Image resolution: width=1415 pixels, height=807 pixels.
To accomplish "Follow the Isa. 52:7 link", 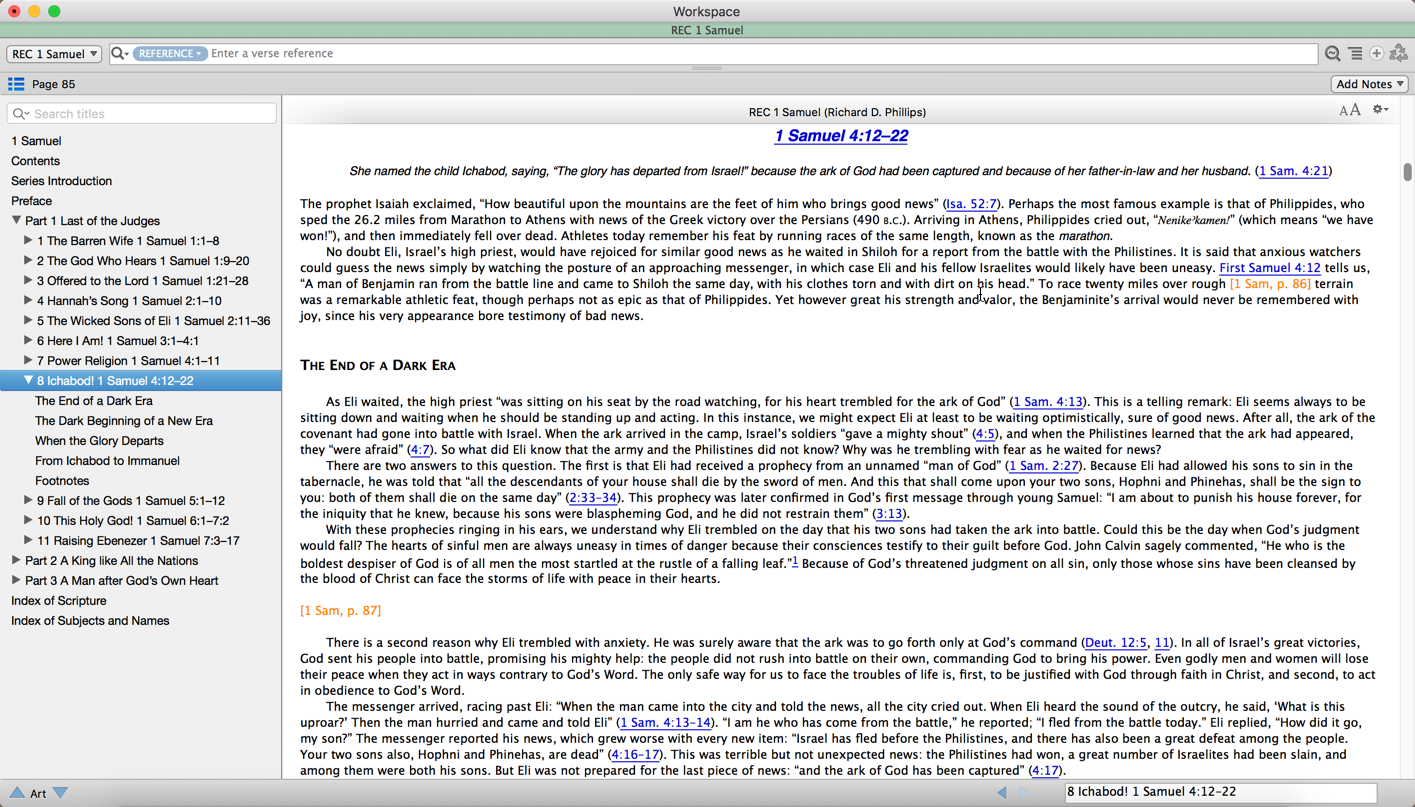I will click(x=971, y=204).
